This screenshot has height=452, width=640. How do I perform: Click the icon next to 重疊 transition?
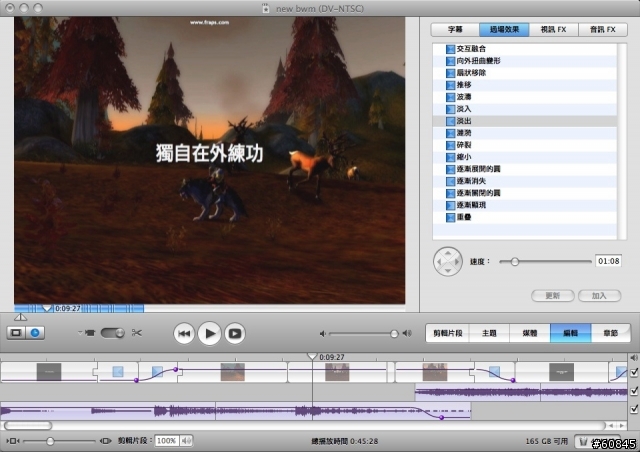450,217
